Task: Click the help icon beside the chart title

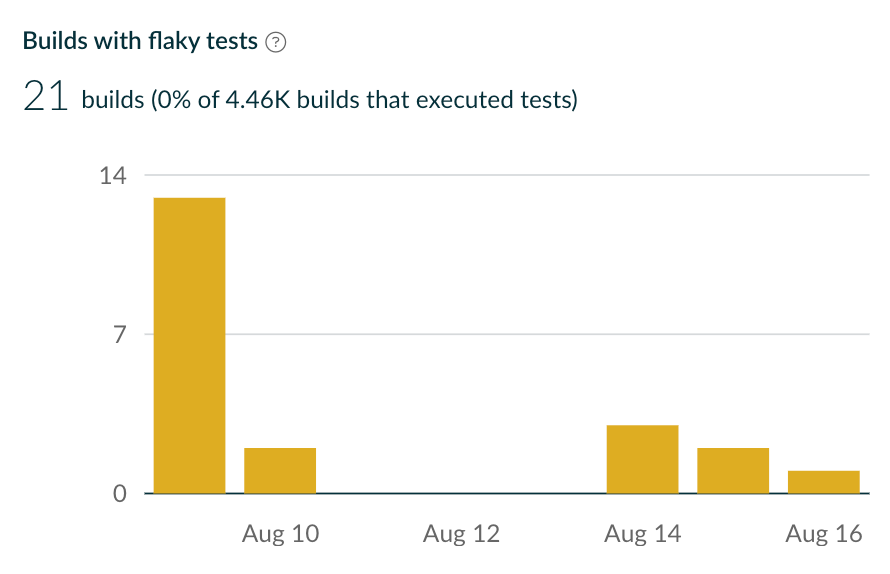Action: 277,42
